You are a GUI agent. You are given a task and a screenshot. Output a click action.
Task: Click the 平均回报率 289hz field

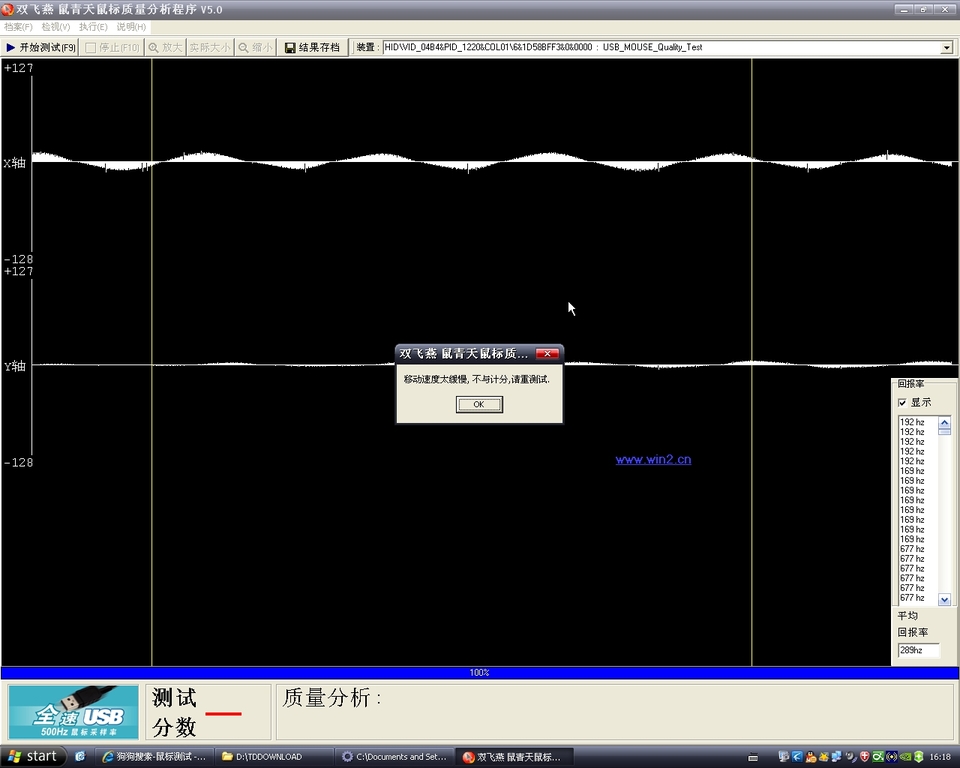click(x=917, y=650)
